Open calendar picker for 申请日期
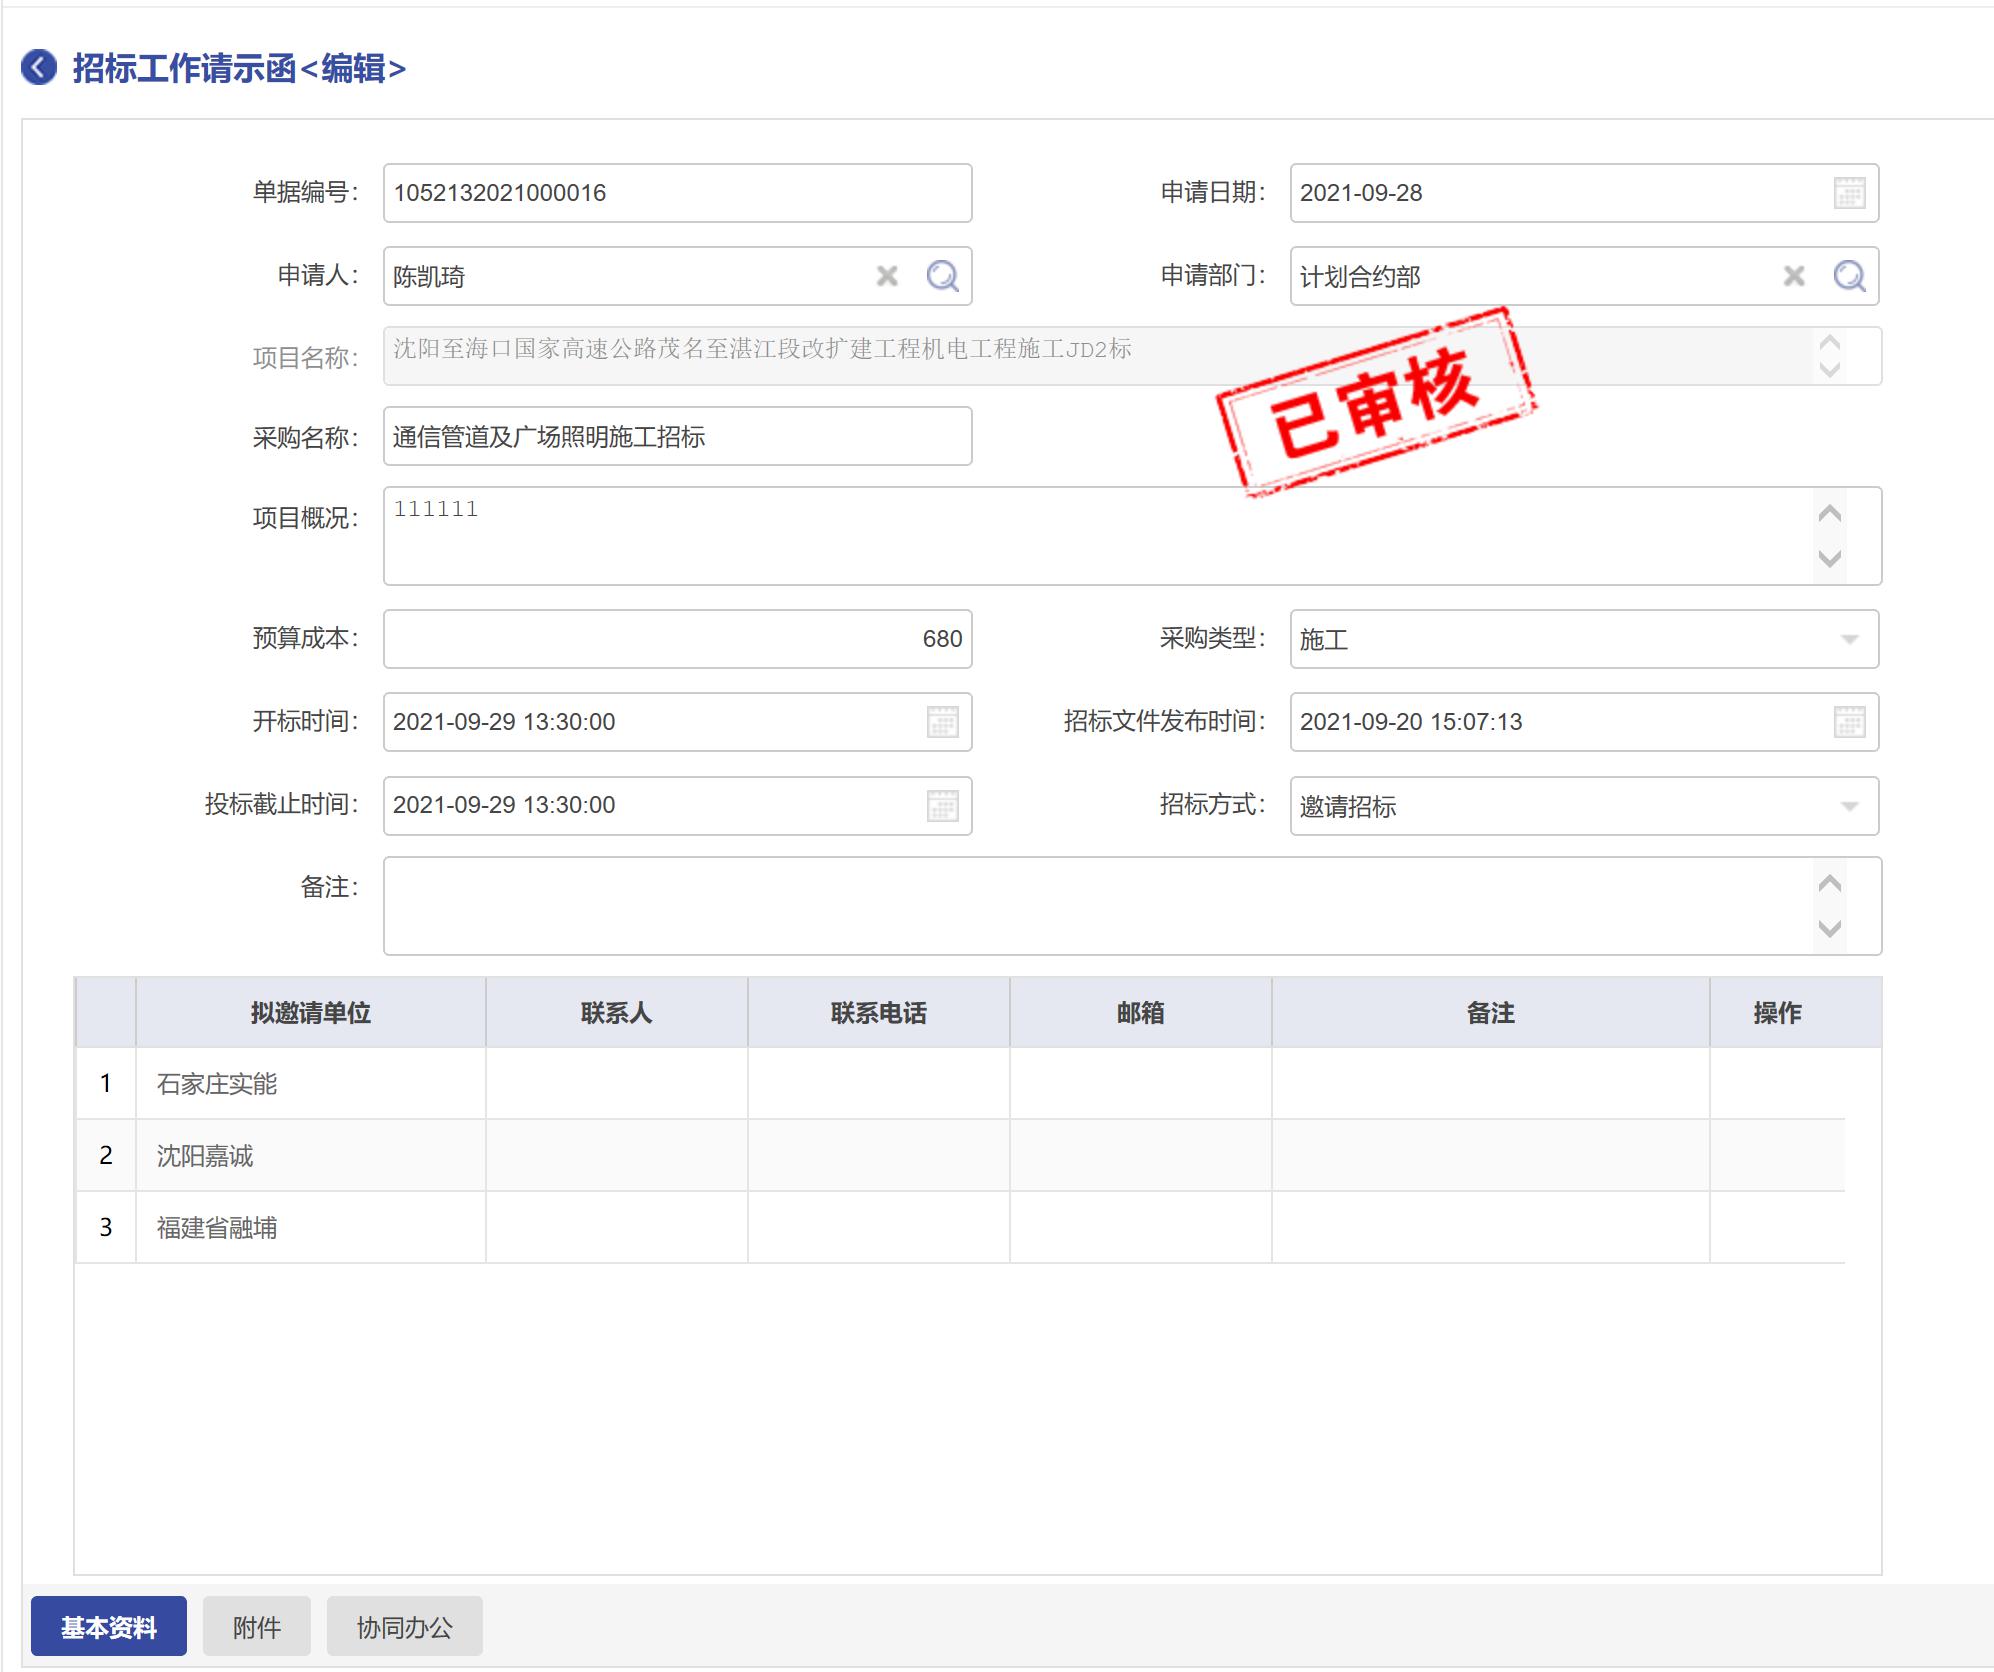This screenshot has width=1994, height=1672. 1849,193
